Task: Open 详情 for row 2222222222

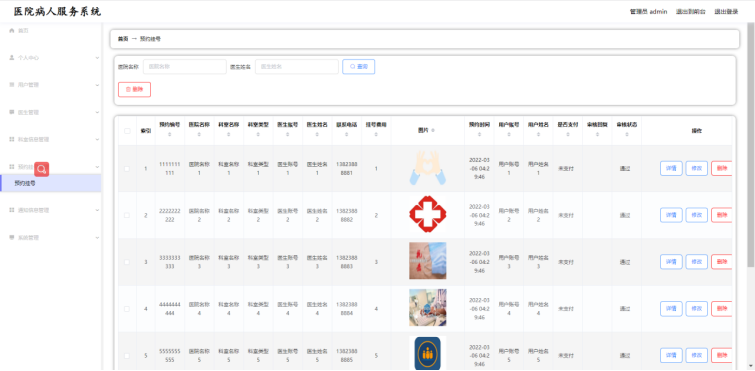Action: [671, 215]
